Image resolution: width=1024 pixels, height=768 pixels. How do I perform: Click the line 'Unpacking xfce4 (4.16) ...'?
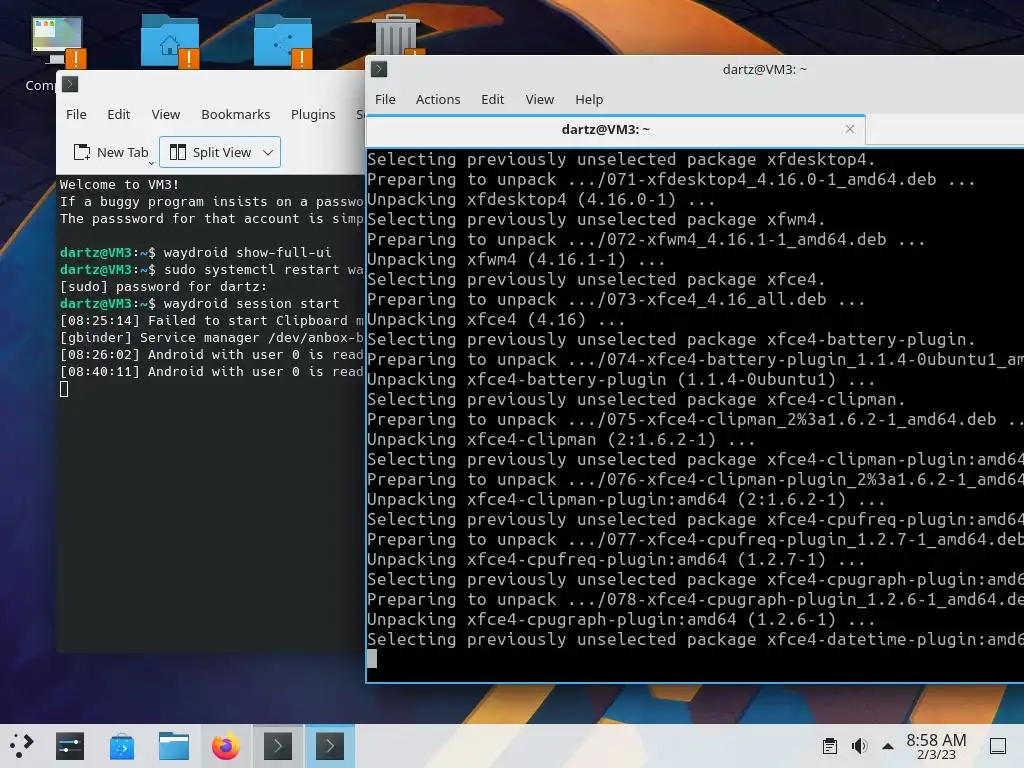pyautogui.click(x=496, y=320)
